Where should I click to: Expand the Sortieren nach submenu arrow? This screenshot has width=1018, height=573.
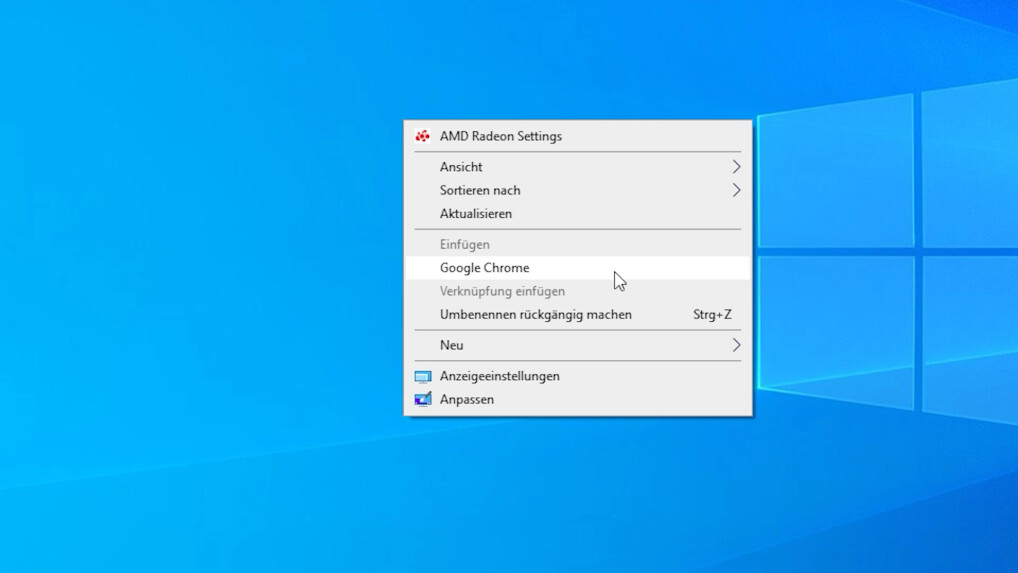736,190
